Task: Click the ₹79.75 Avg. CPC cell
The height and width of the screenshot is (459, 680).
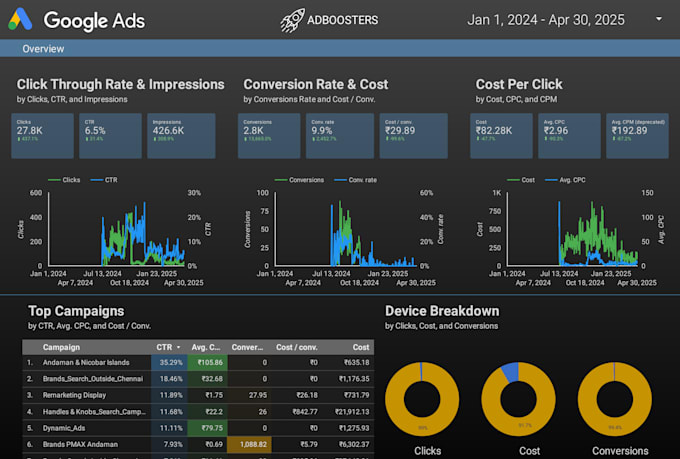Action: click(207, 428)
